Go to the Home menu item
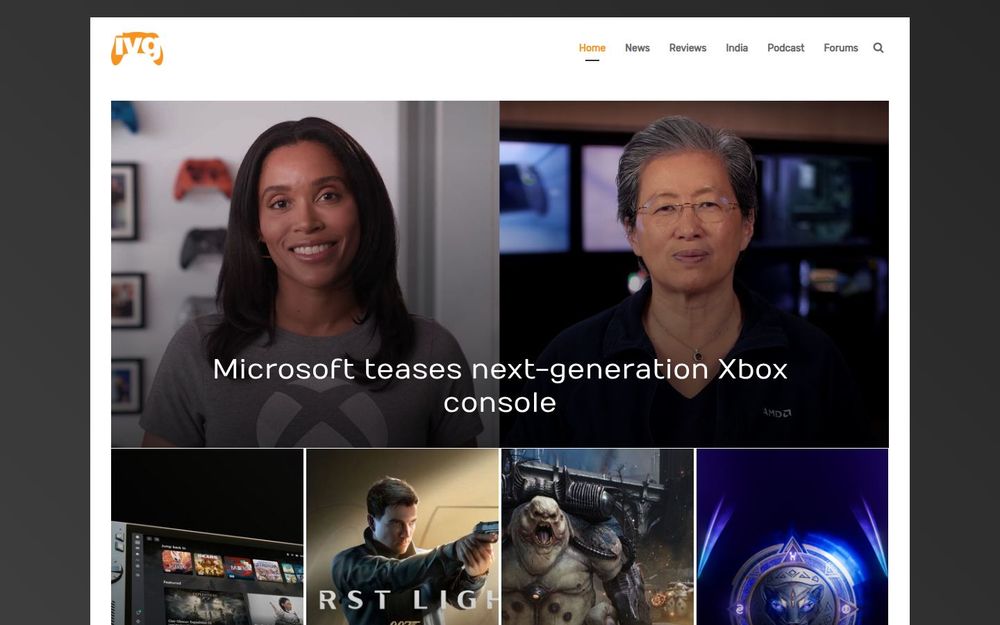The image size is (1000, 625). [x=592, y=48]
